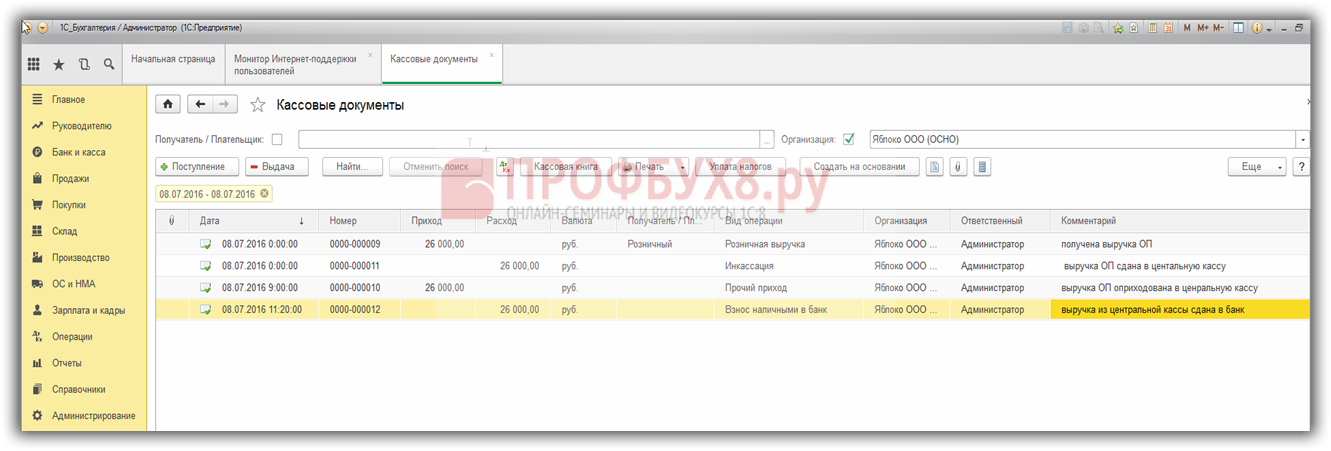Create a Поступление cash document
This screenshot has height=451, width=1331.
198,167
